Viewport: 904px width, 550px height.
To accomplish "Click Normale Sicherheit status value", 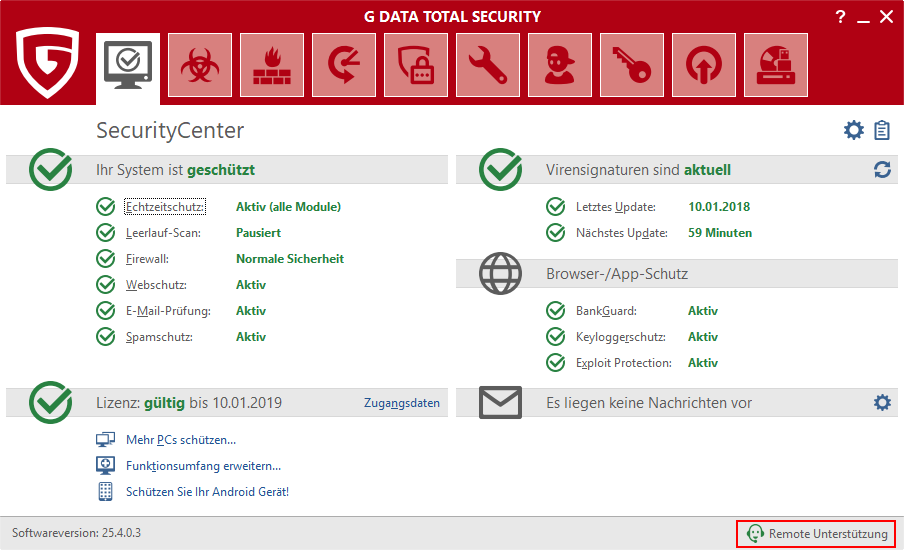I will tap(290, 259).
